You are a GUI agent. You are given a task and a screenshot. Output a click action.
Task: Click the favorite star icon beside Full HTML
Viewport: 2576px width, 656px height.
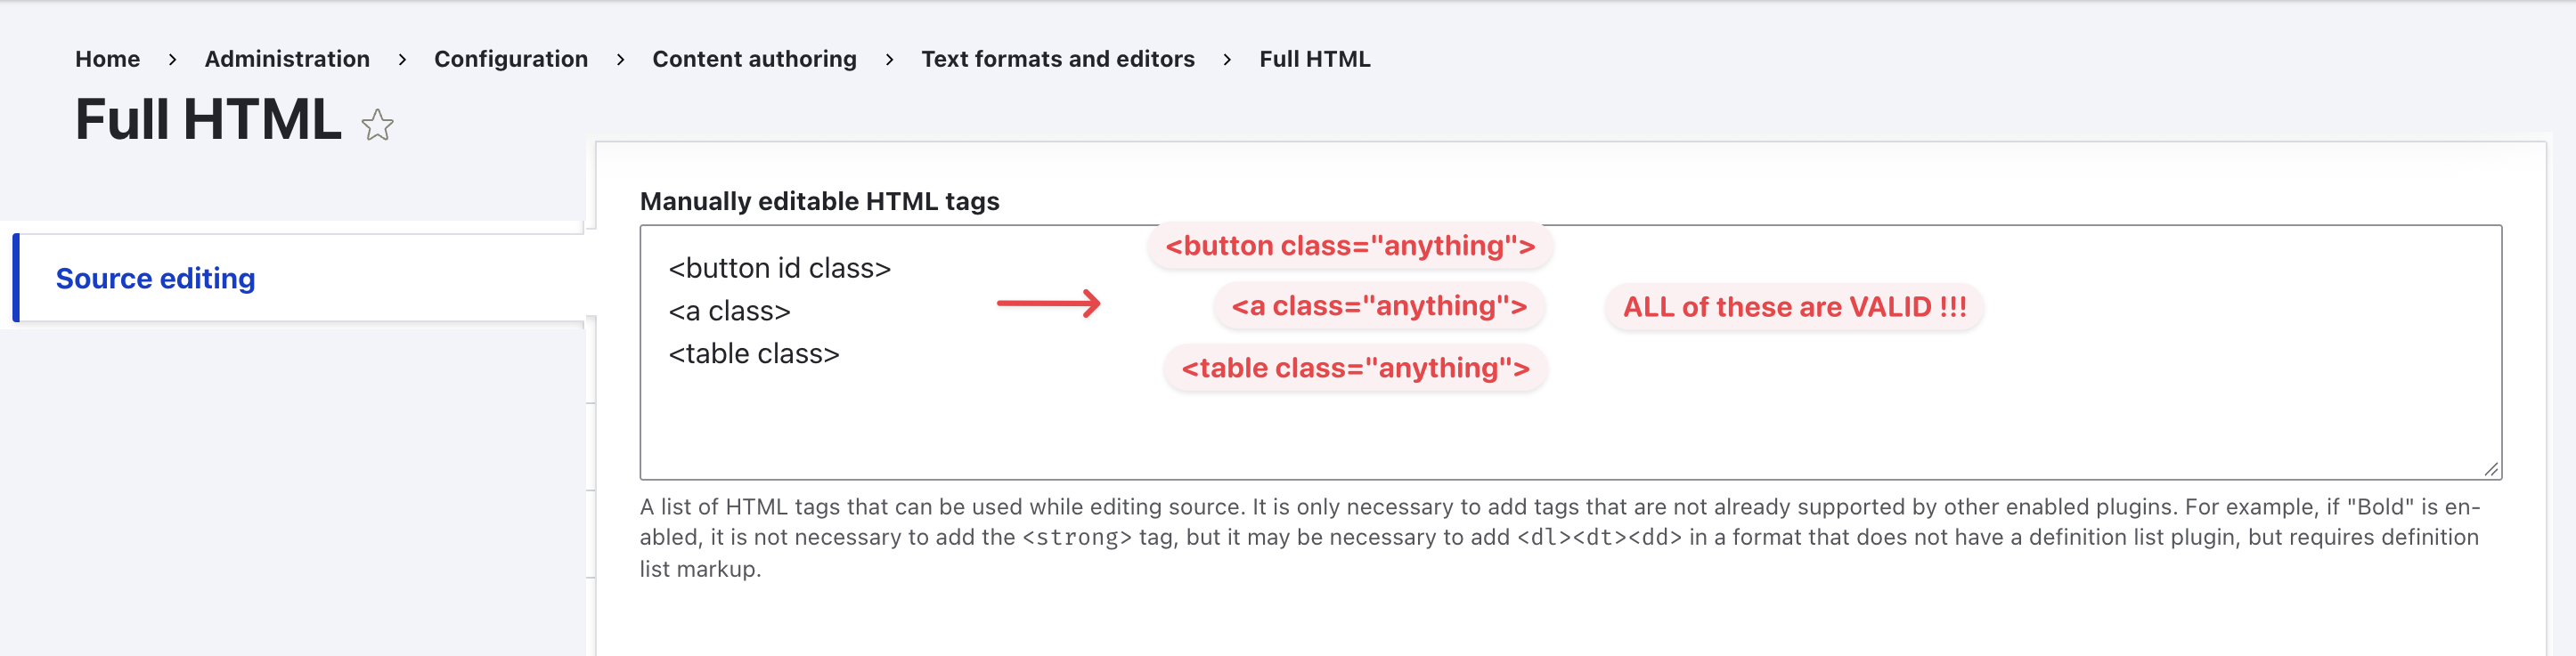[x=377, y=125]
